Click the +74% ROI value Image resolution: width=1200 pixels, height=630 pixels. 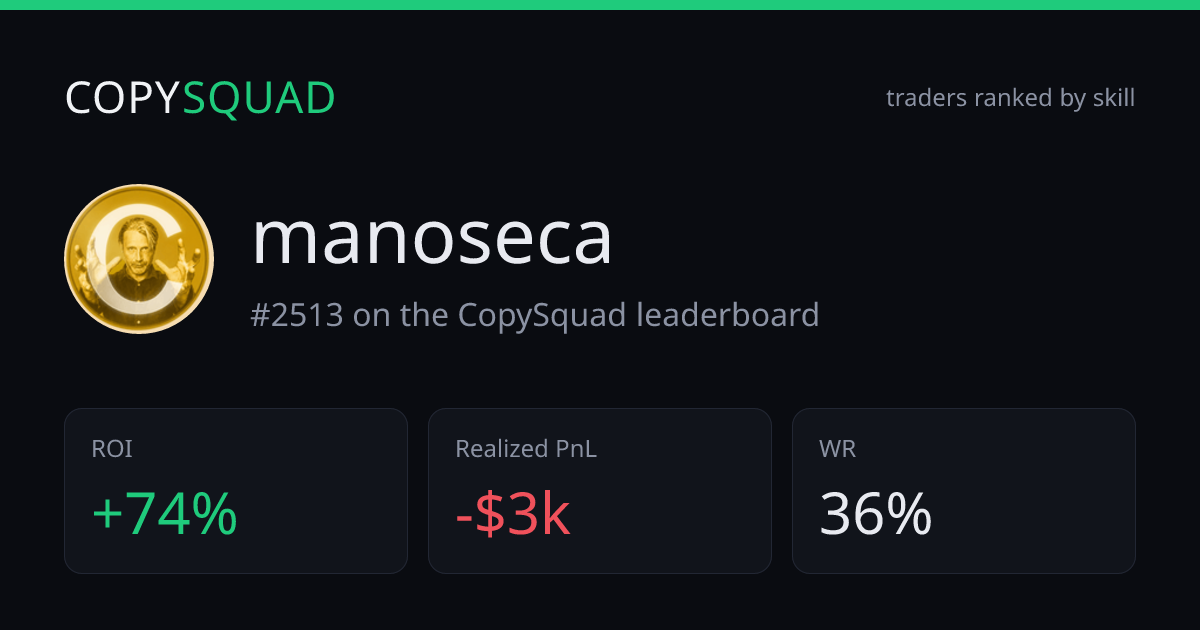point(165,515)
